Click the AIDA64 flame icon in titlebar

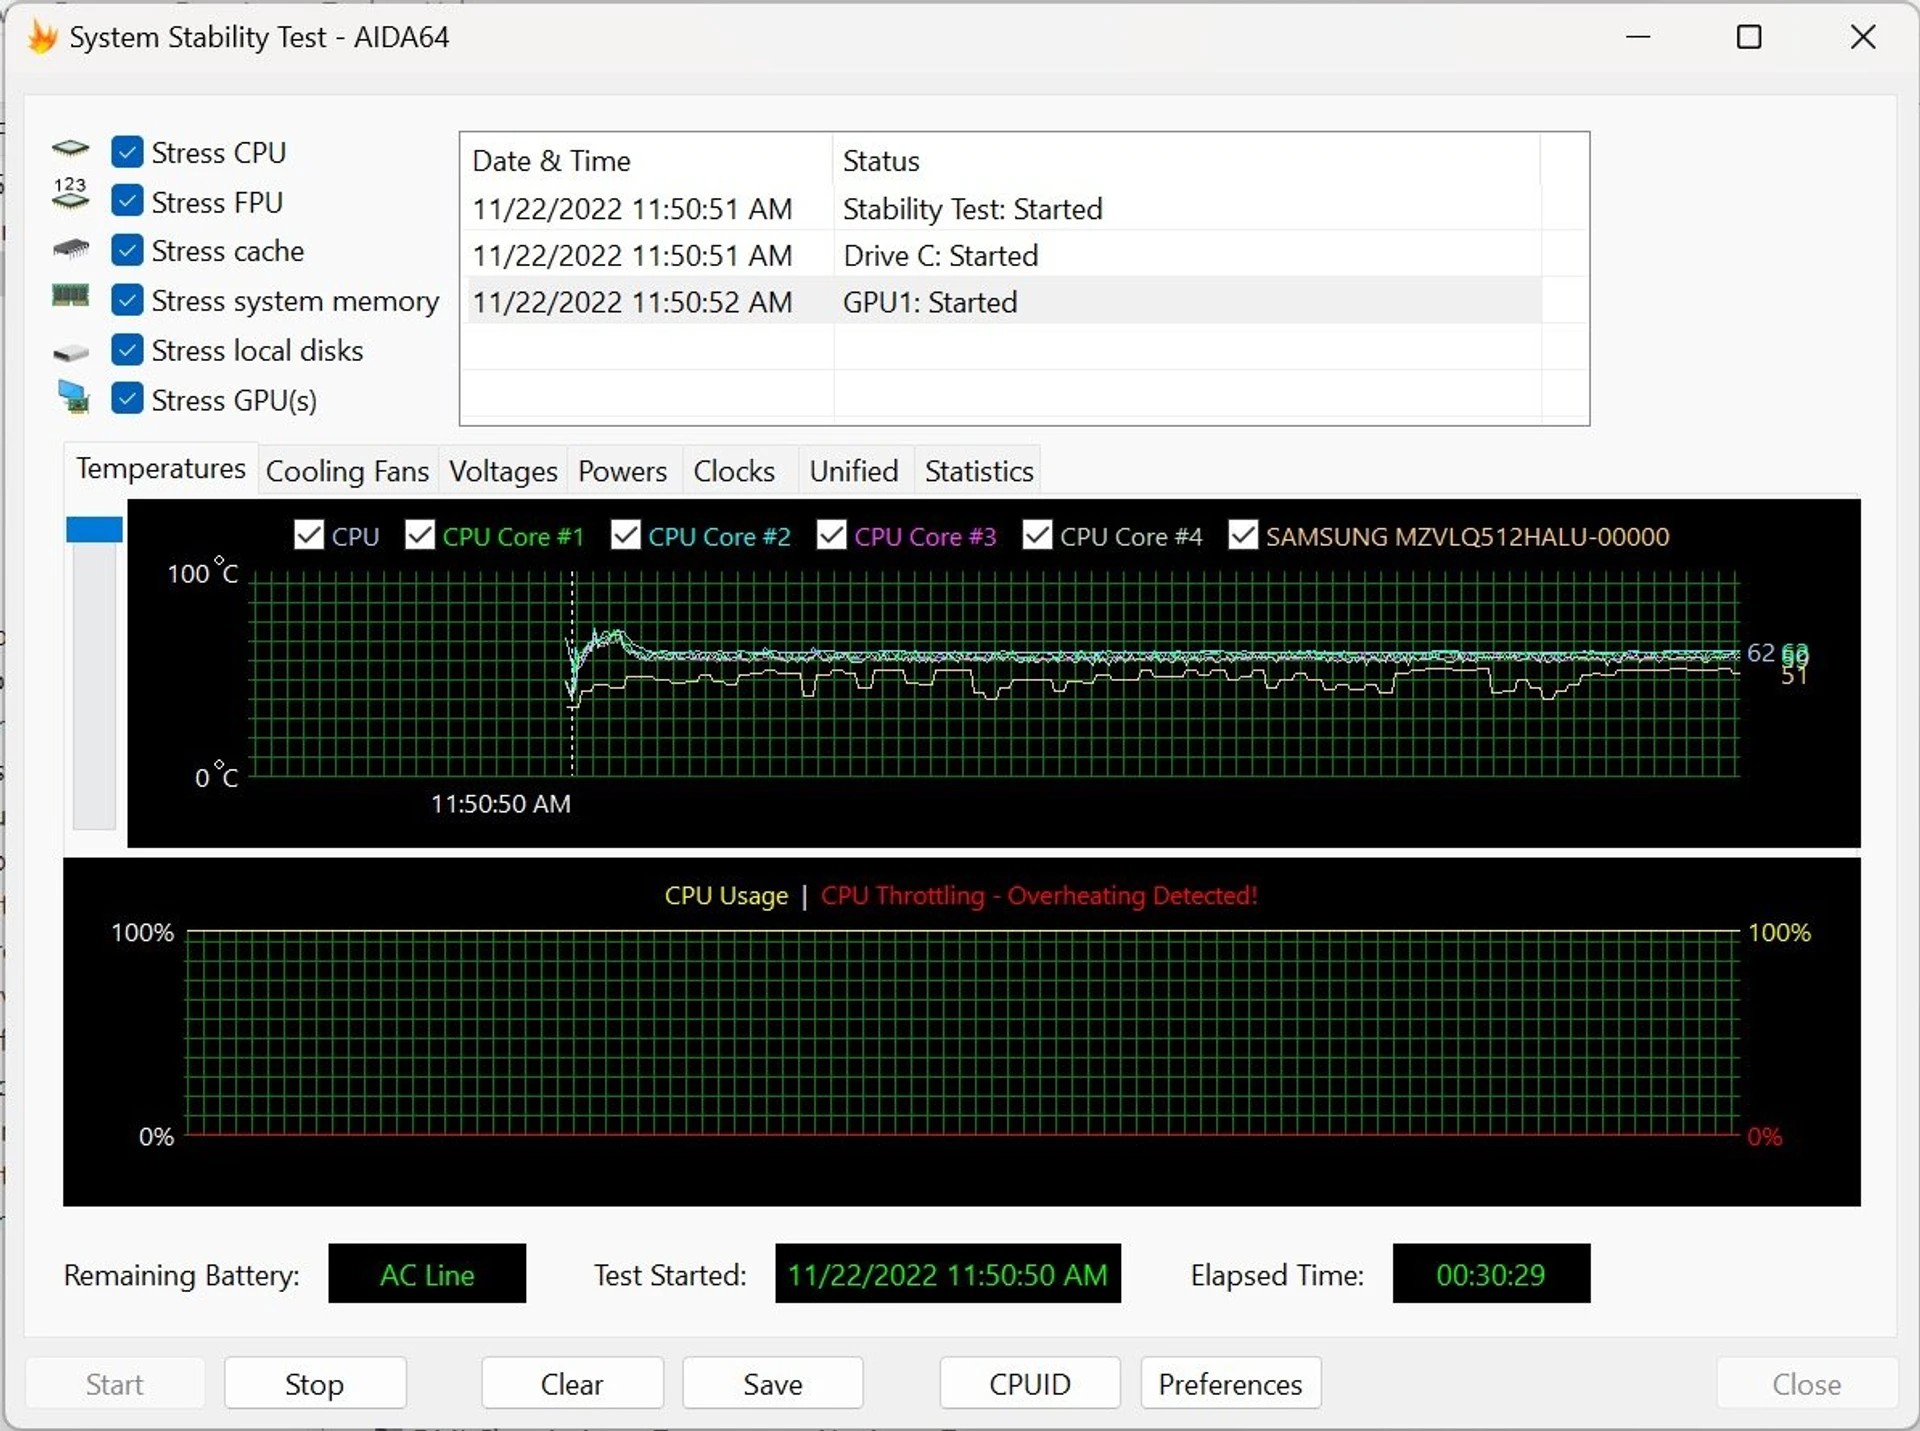pos(41,36)
